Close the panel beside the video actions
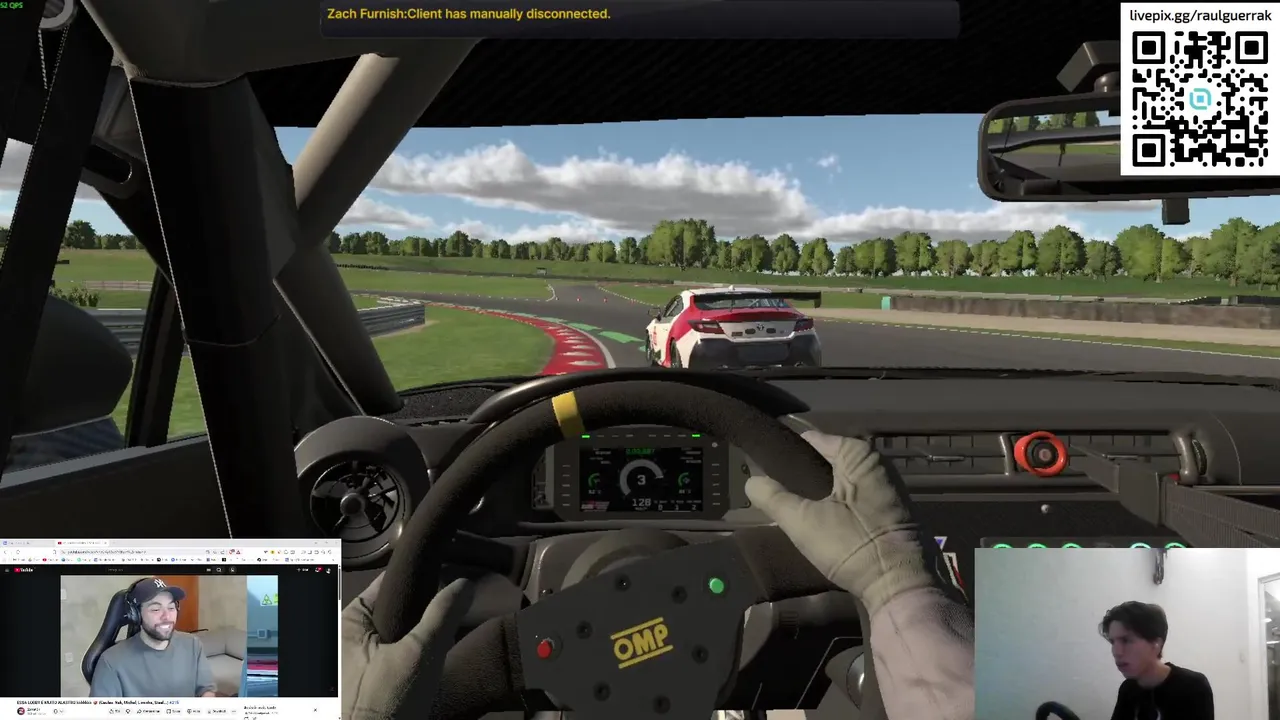Viewport: 1280px width, 720px height. pyautogui.click(x=315, y=710)
